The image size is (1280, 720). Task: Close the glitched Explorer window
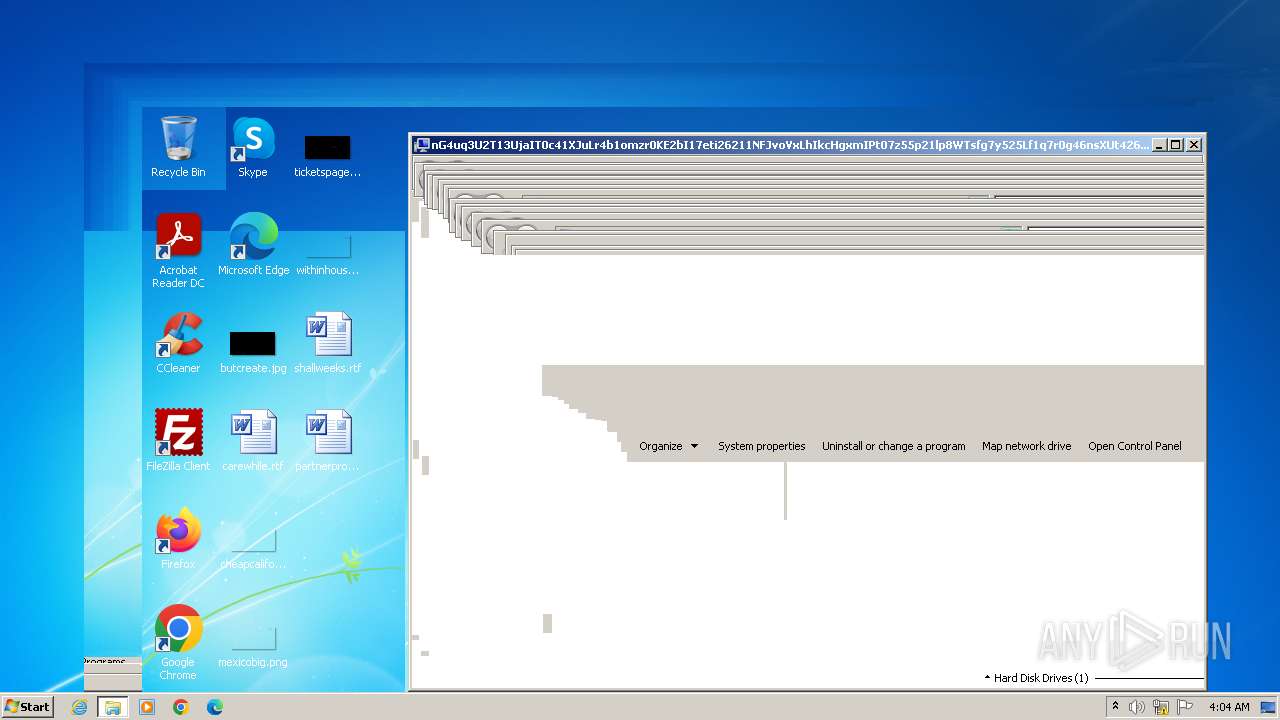pyautogui.click(x=1193, y=145)
